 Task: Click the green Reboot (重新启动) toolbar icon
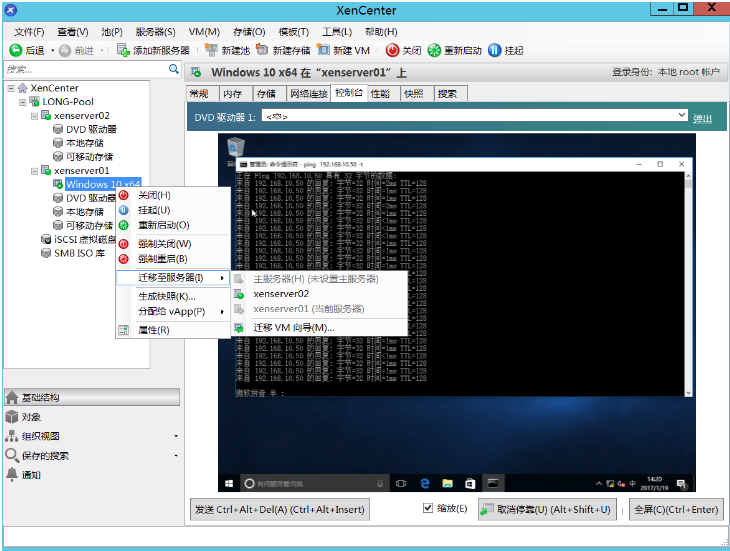click(x=434, y=50)
